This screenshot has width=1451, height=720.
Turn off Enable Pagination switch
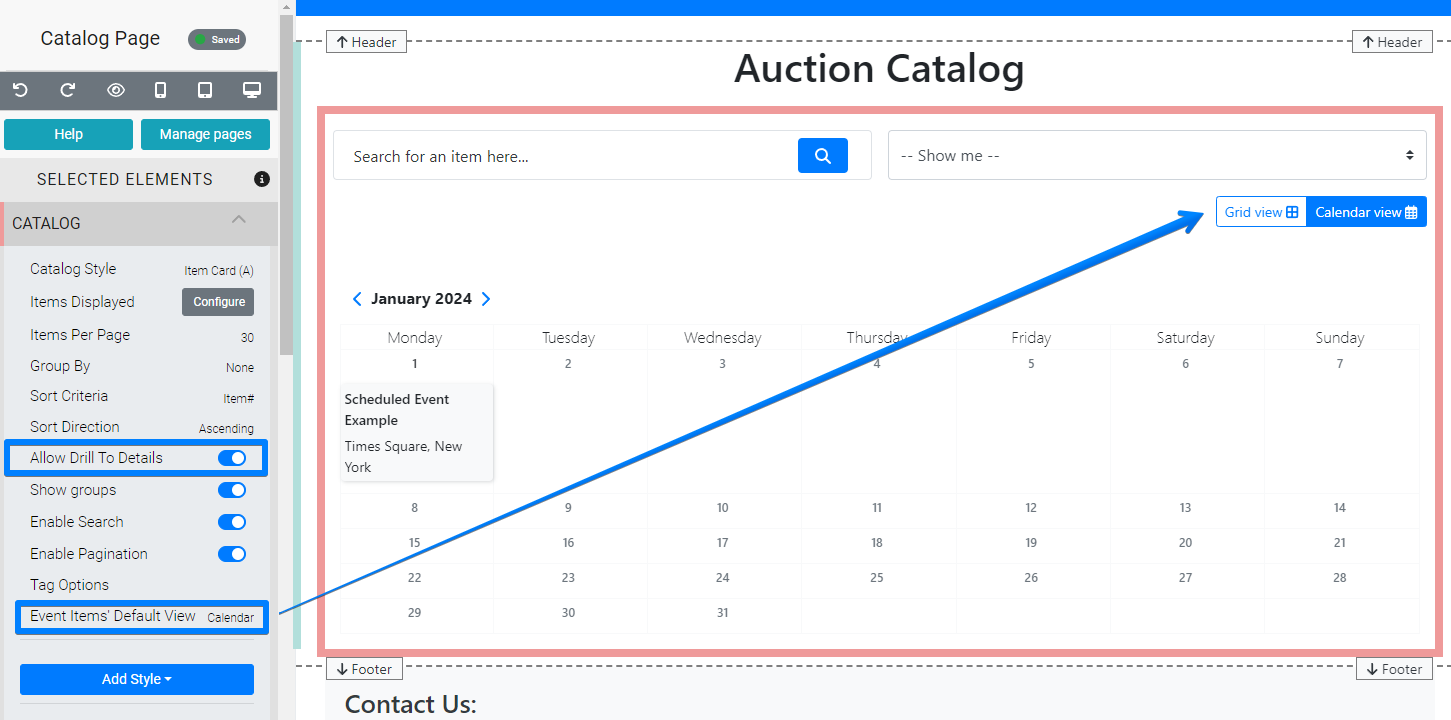(x=232, y=554)
